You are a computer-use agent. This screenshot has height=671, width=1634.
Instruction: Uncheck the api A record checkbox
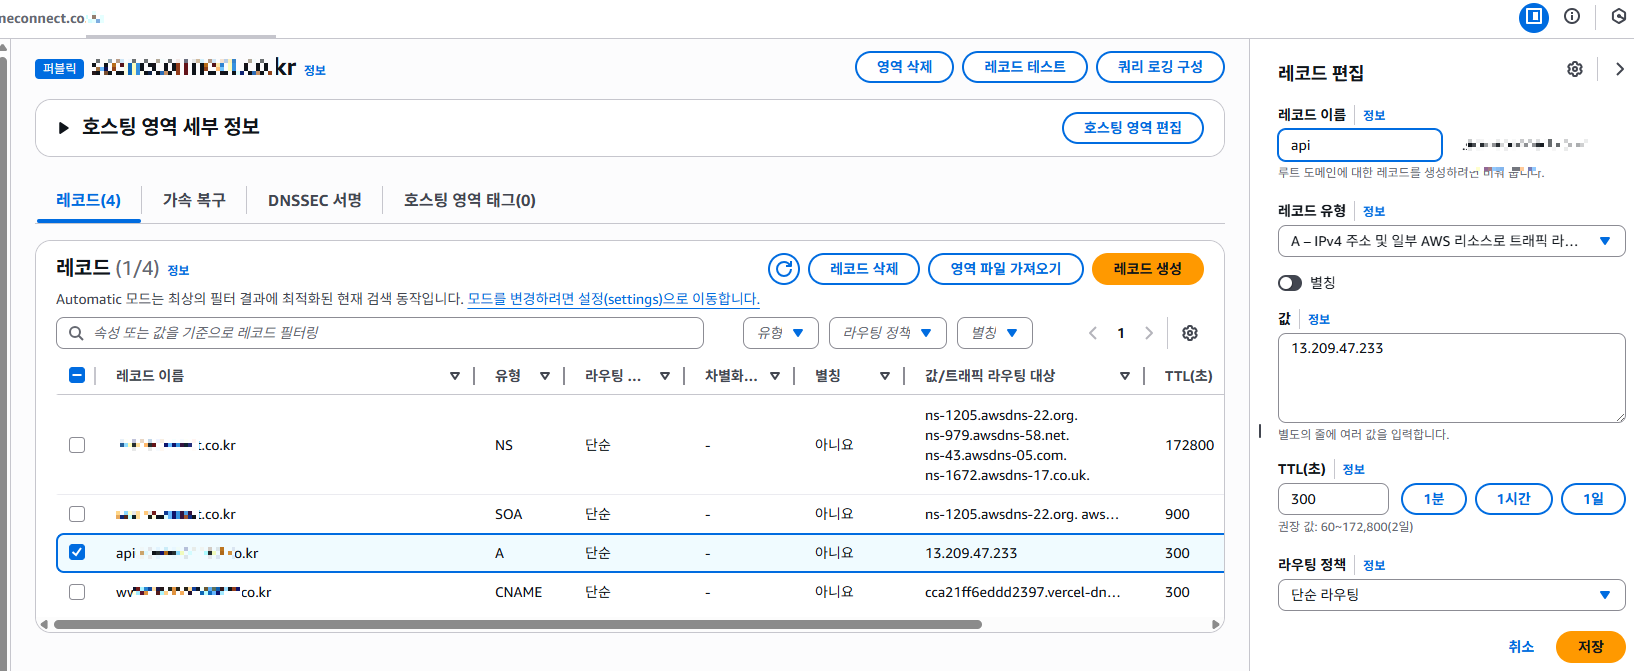tap(77, 552)
